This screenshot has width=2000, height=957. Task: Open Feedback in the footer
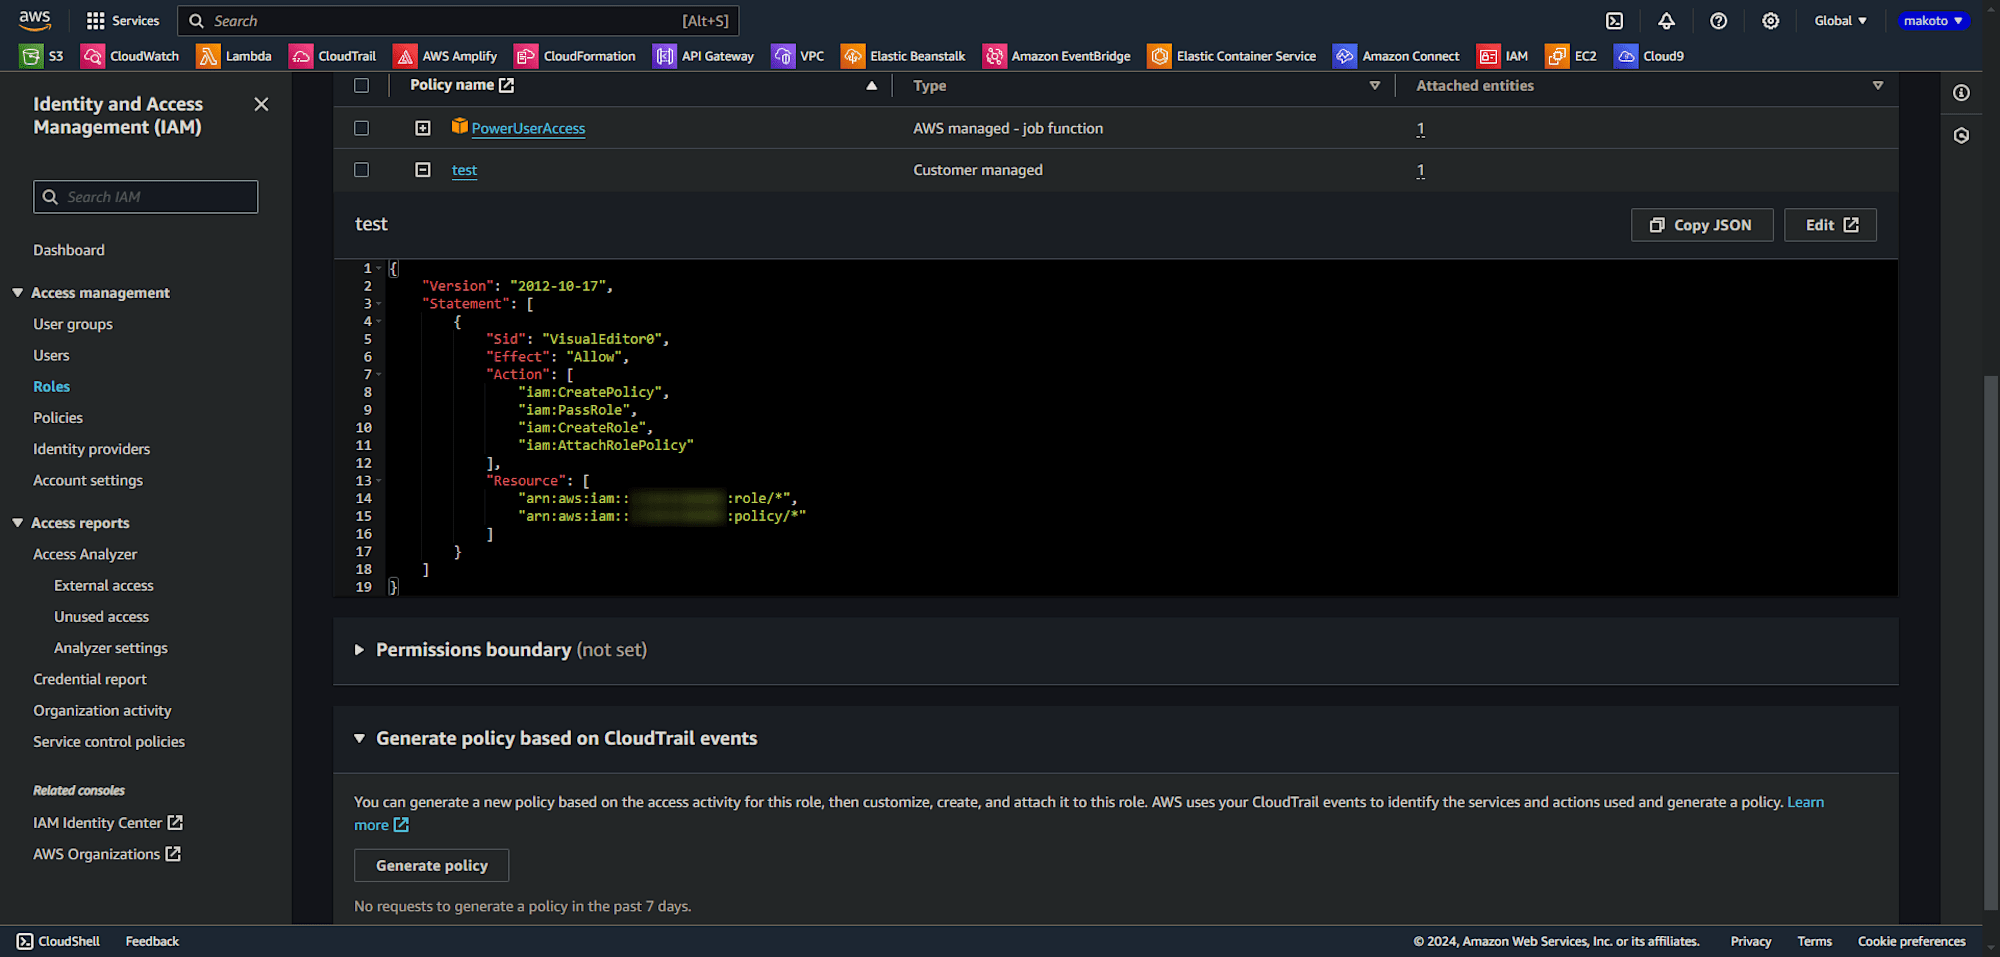pos(152,941)
